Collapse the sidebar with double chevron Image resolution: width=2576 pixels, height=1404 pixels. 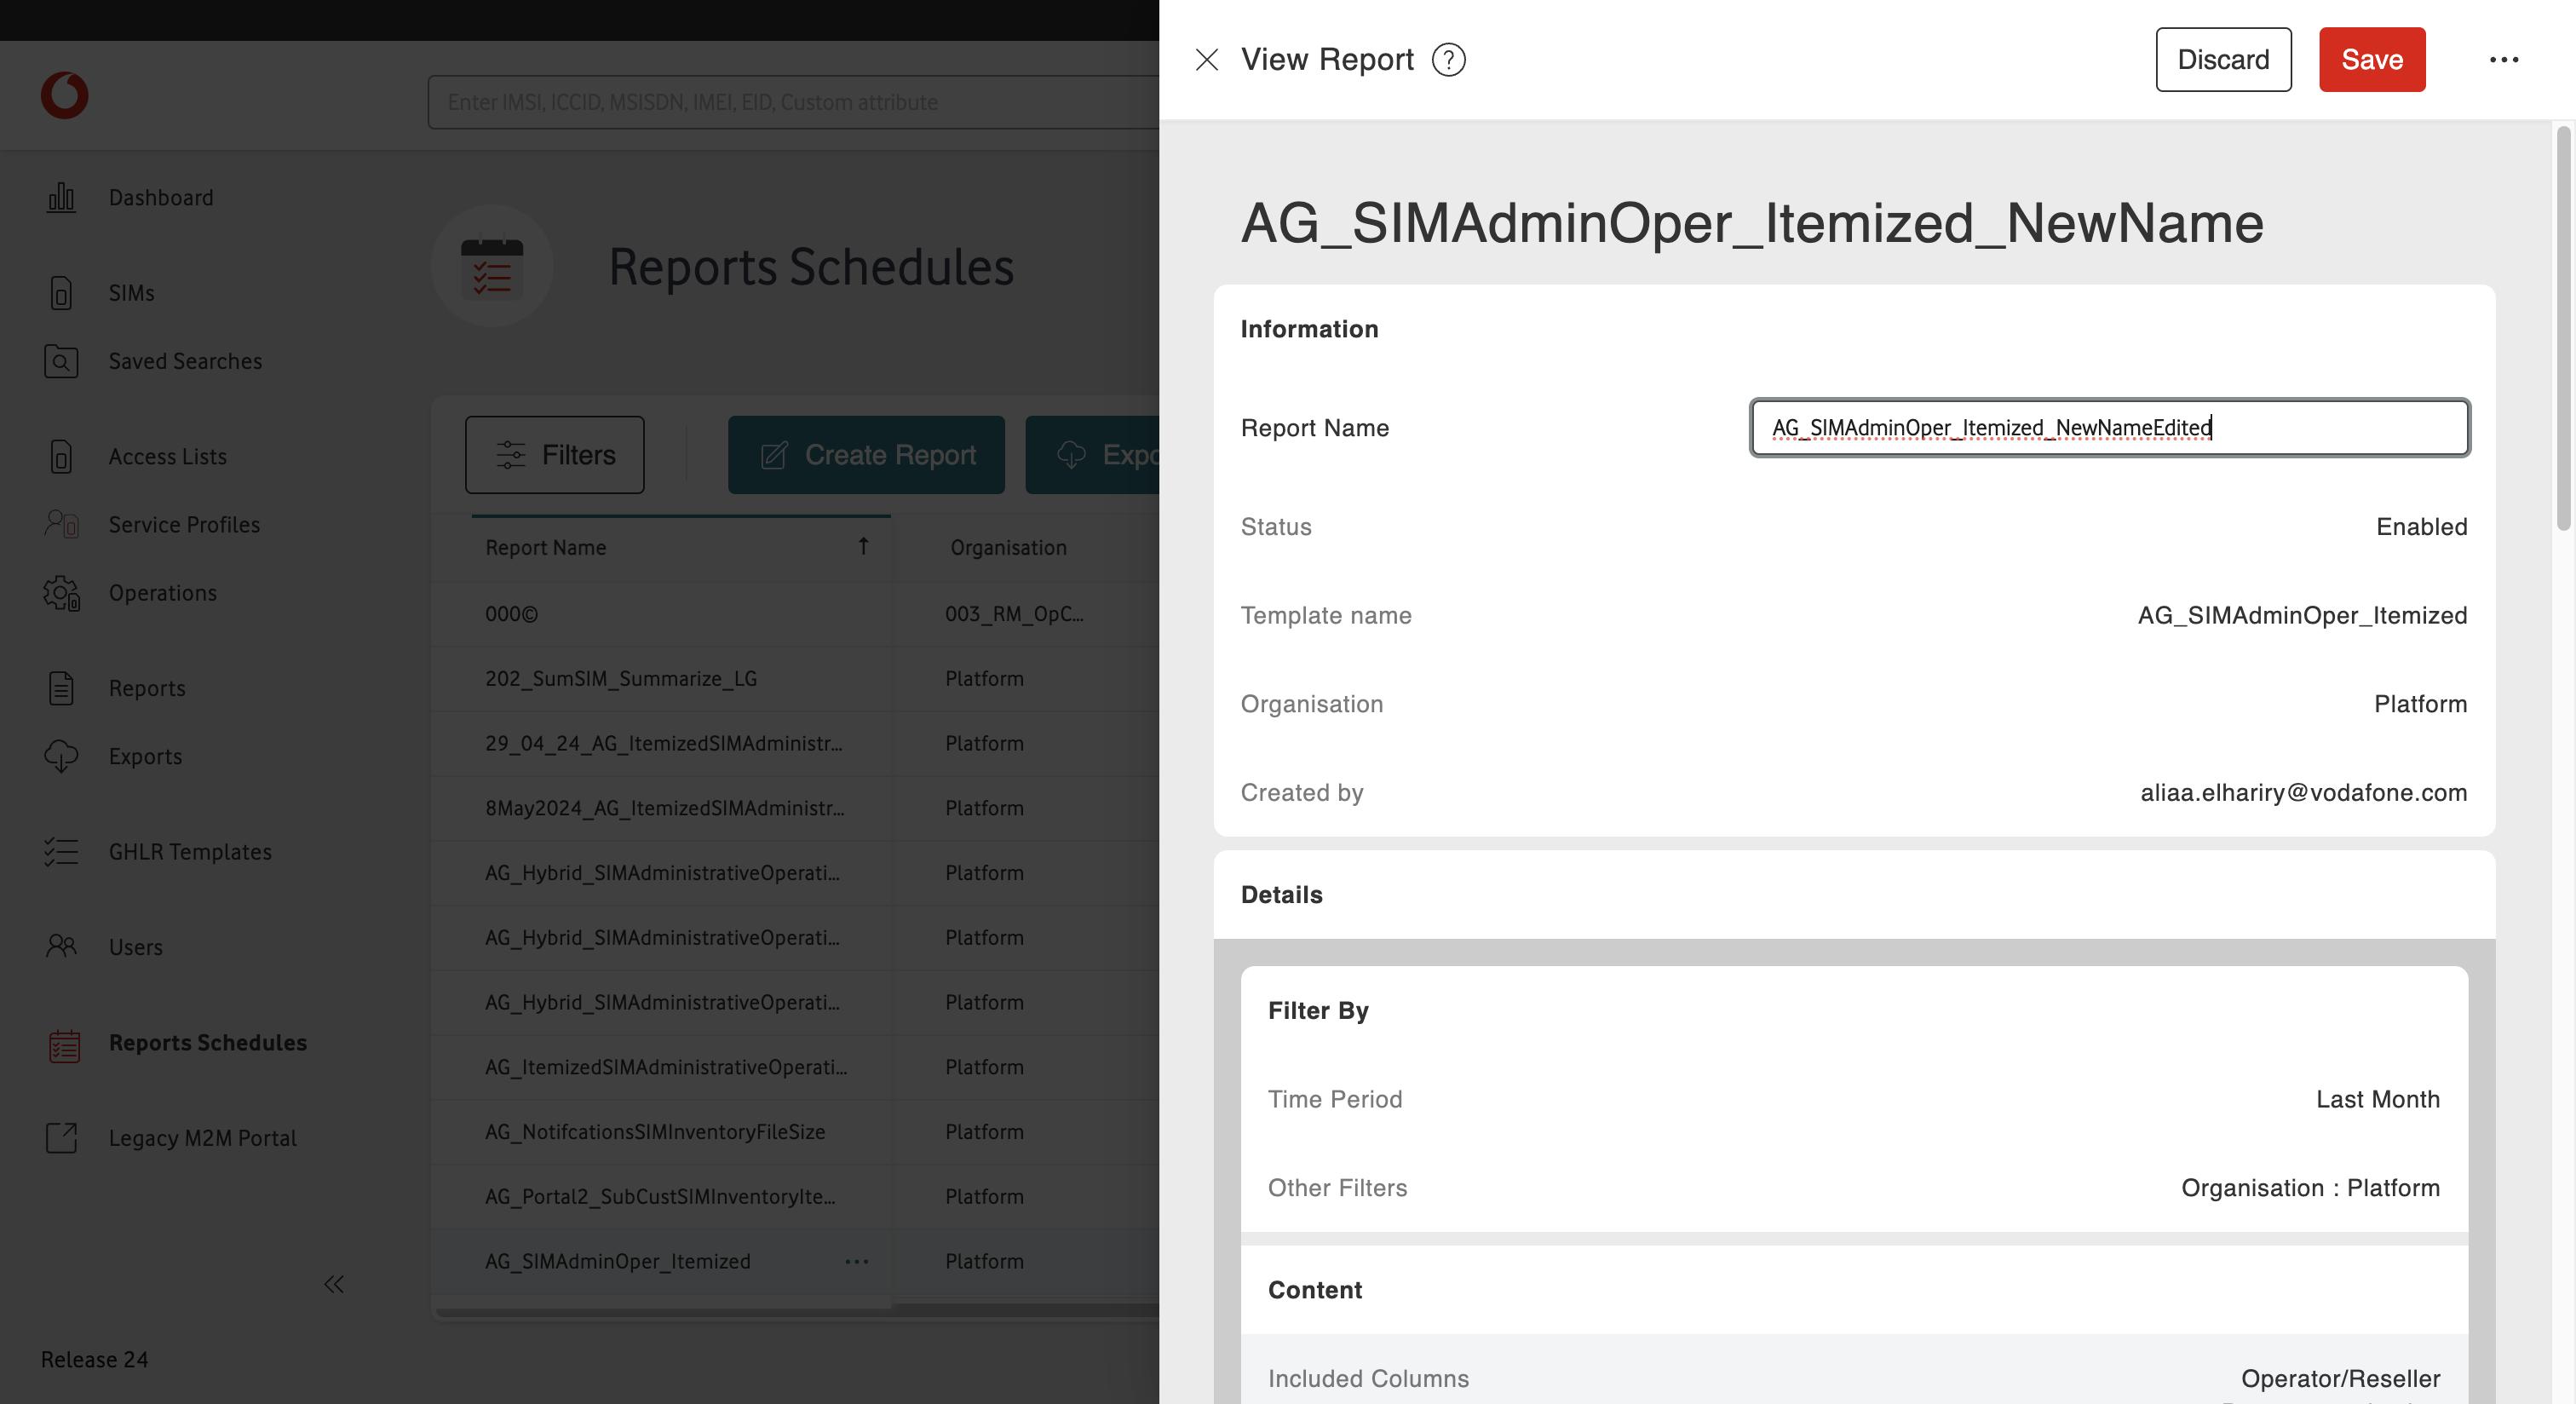pos(334,1284)
